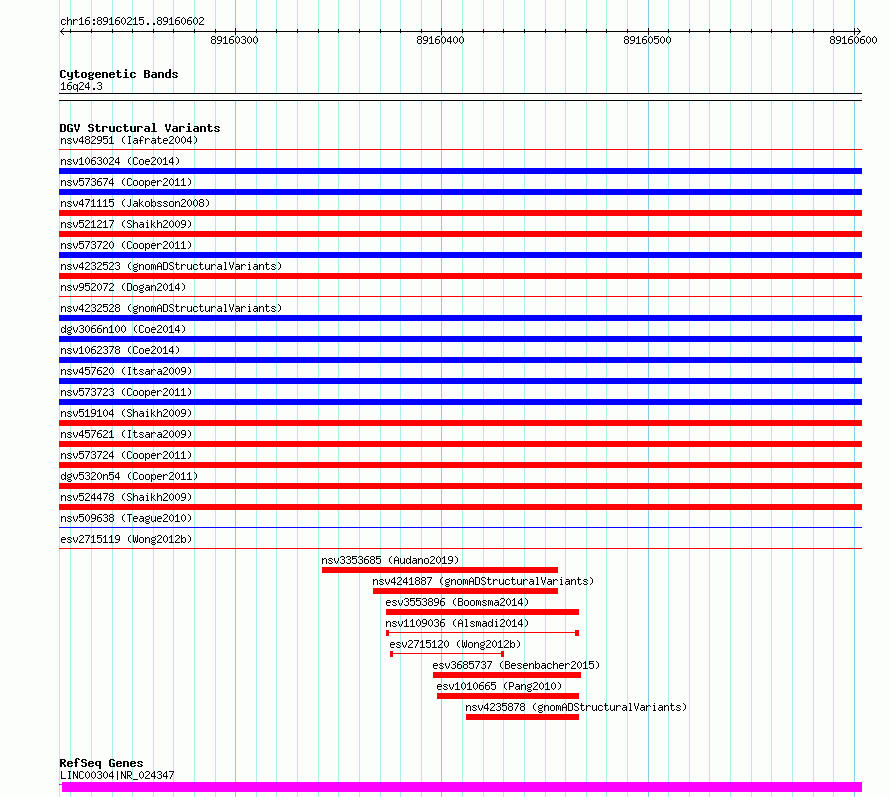Click the left arrow on the ruler
The image size is (890, 797).
click(x=63, y=31)
